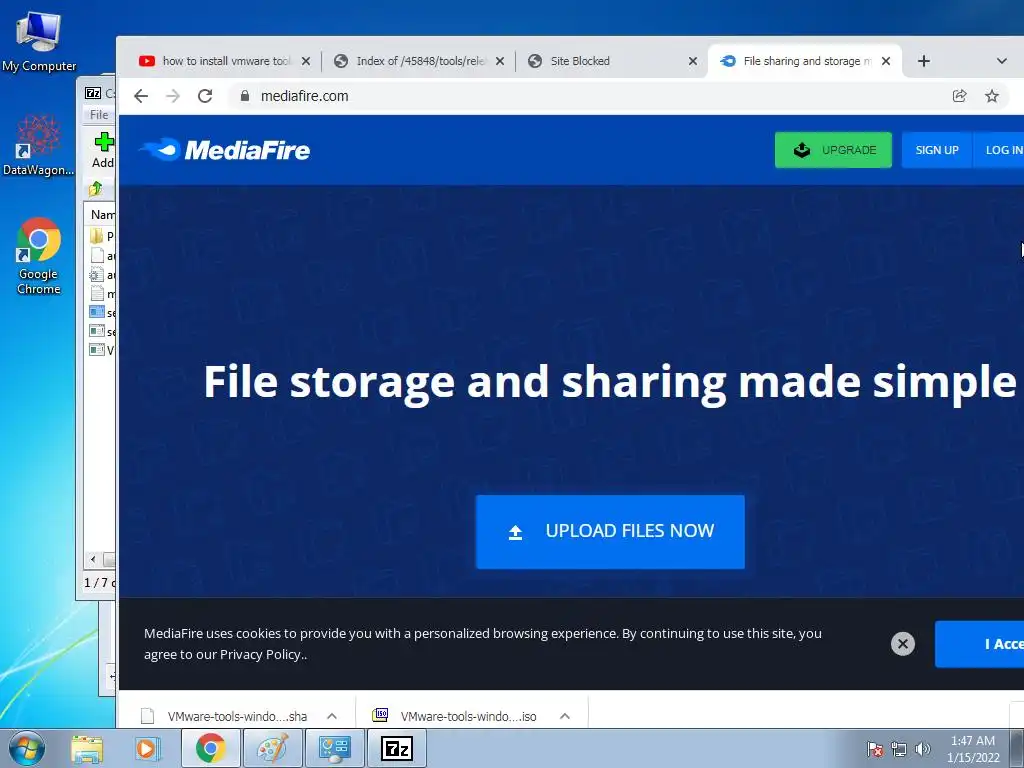The width and height of the screenshot is (1024, 768).
Task: Click the Add button in 7-Zip toolbar
Action: click(103, 150)
